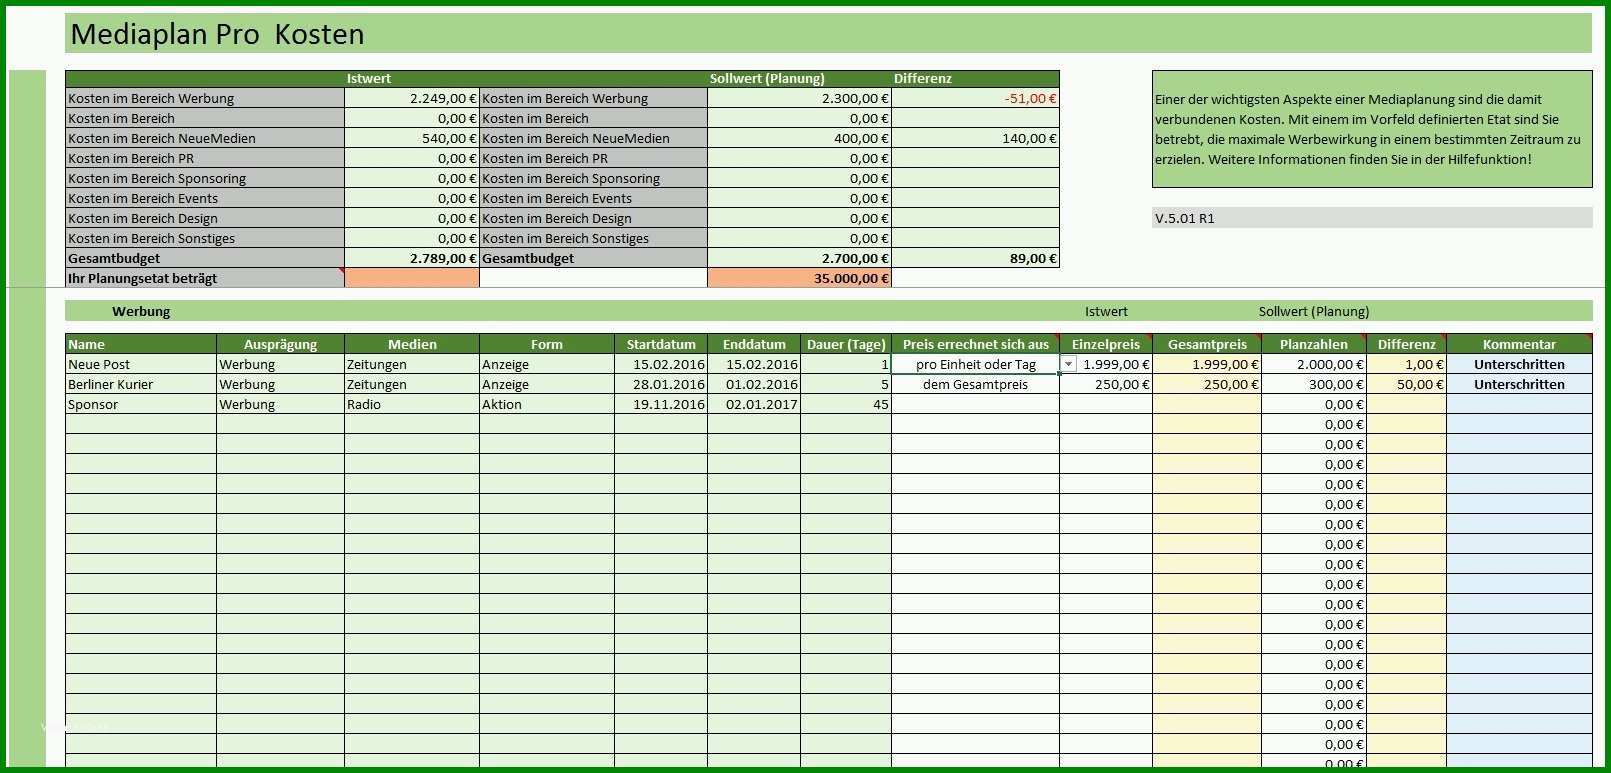Click the Differenz cell 50,00 €
This screenshot has height=773, width=1611.
[1406, 385]
